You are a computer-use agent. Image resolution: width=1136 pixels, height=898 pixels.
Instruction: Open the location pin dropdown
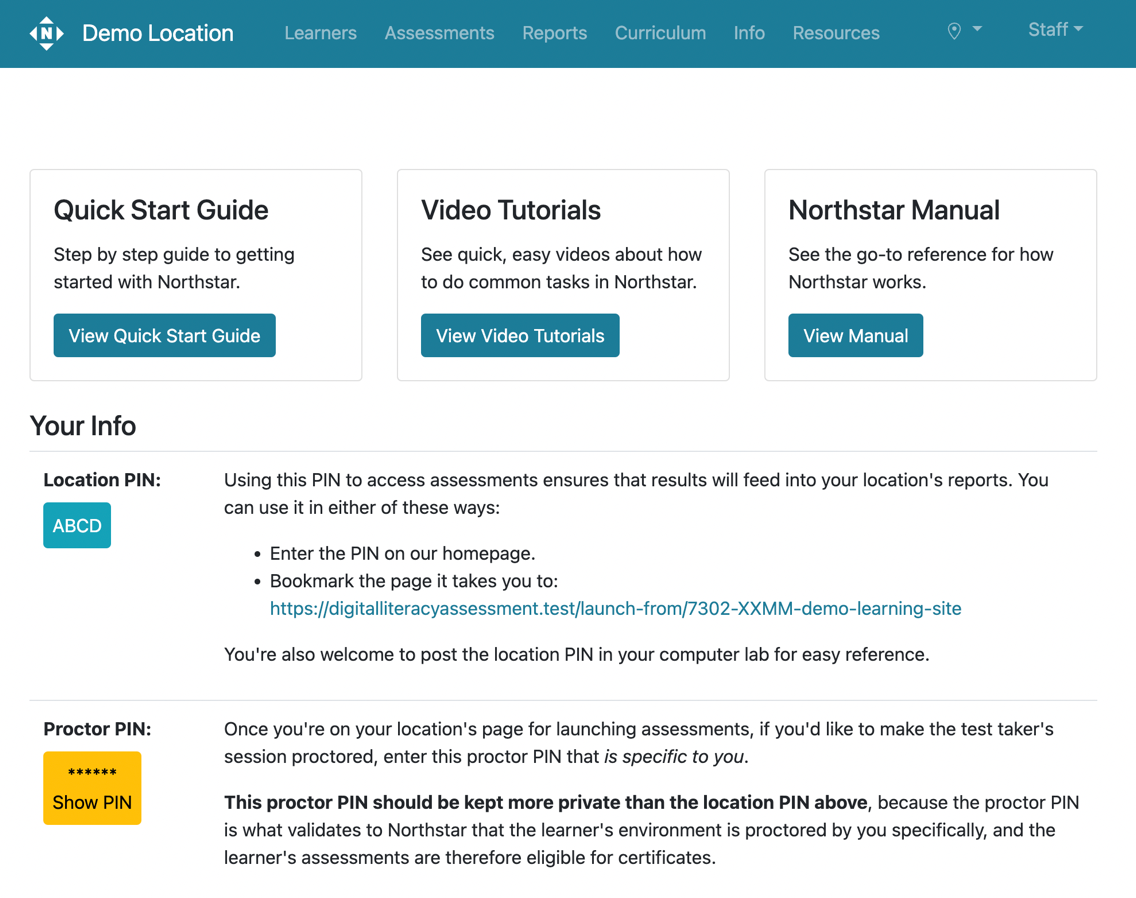964,30
